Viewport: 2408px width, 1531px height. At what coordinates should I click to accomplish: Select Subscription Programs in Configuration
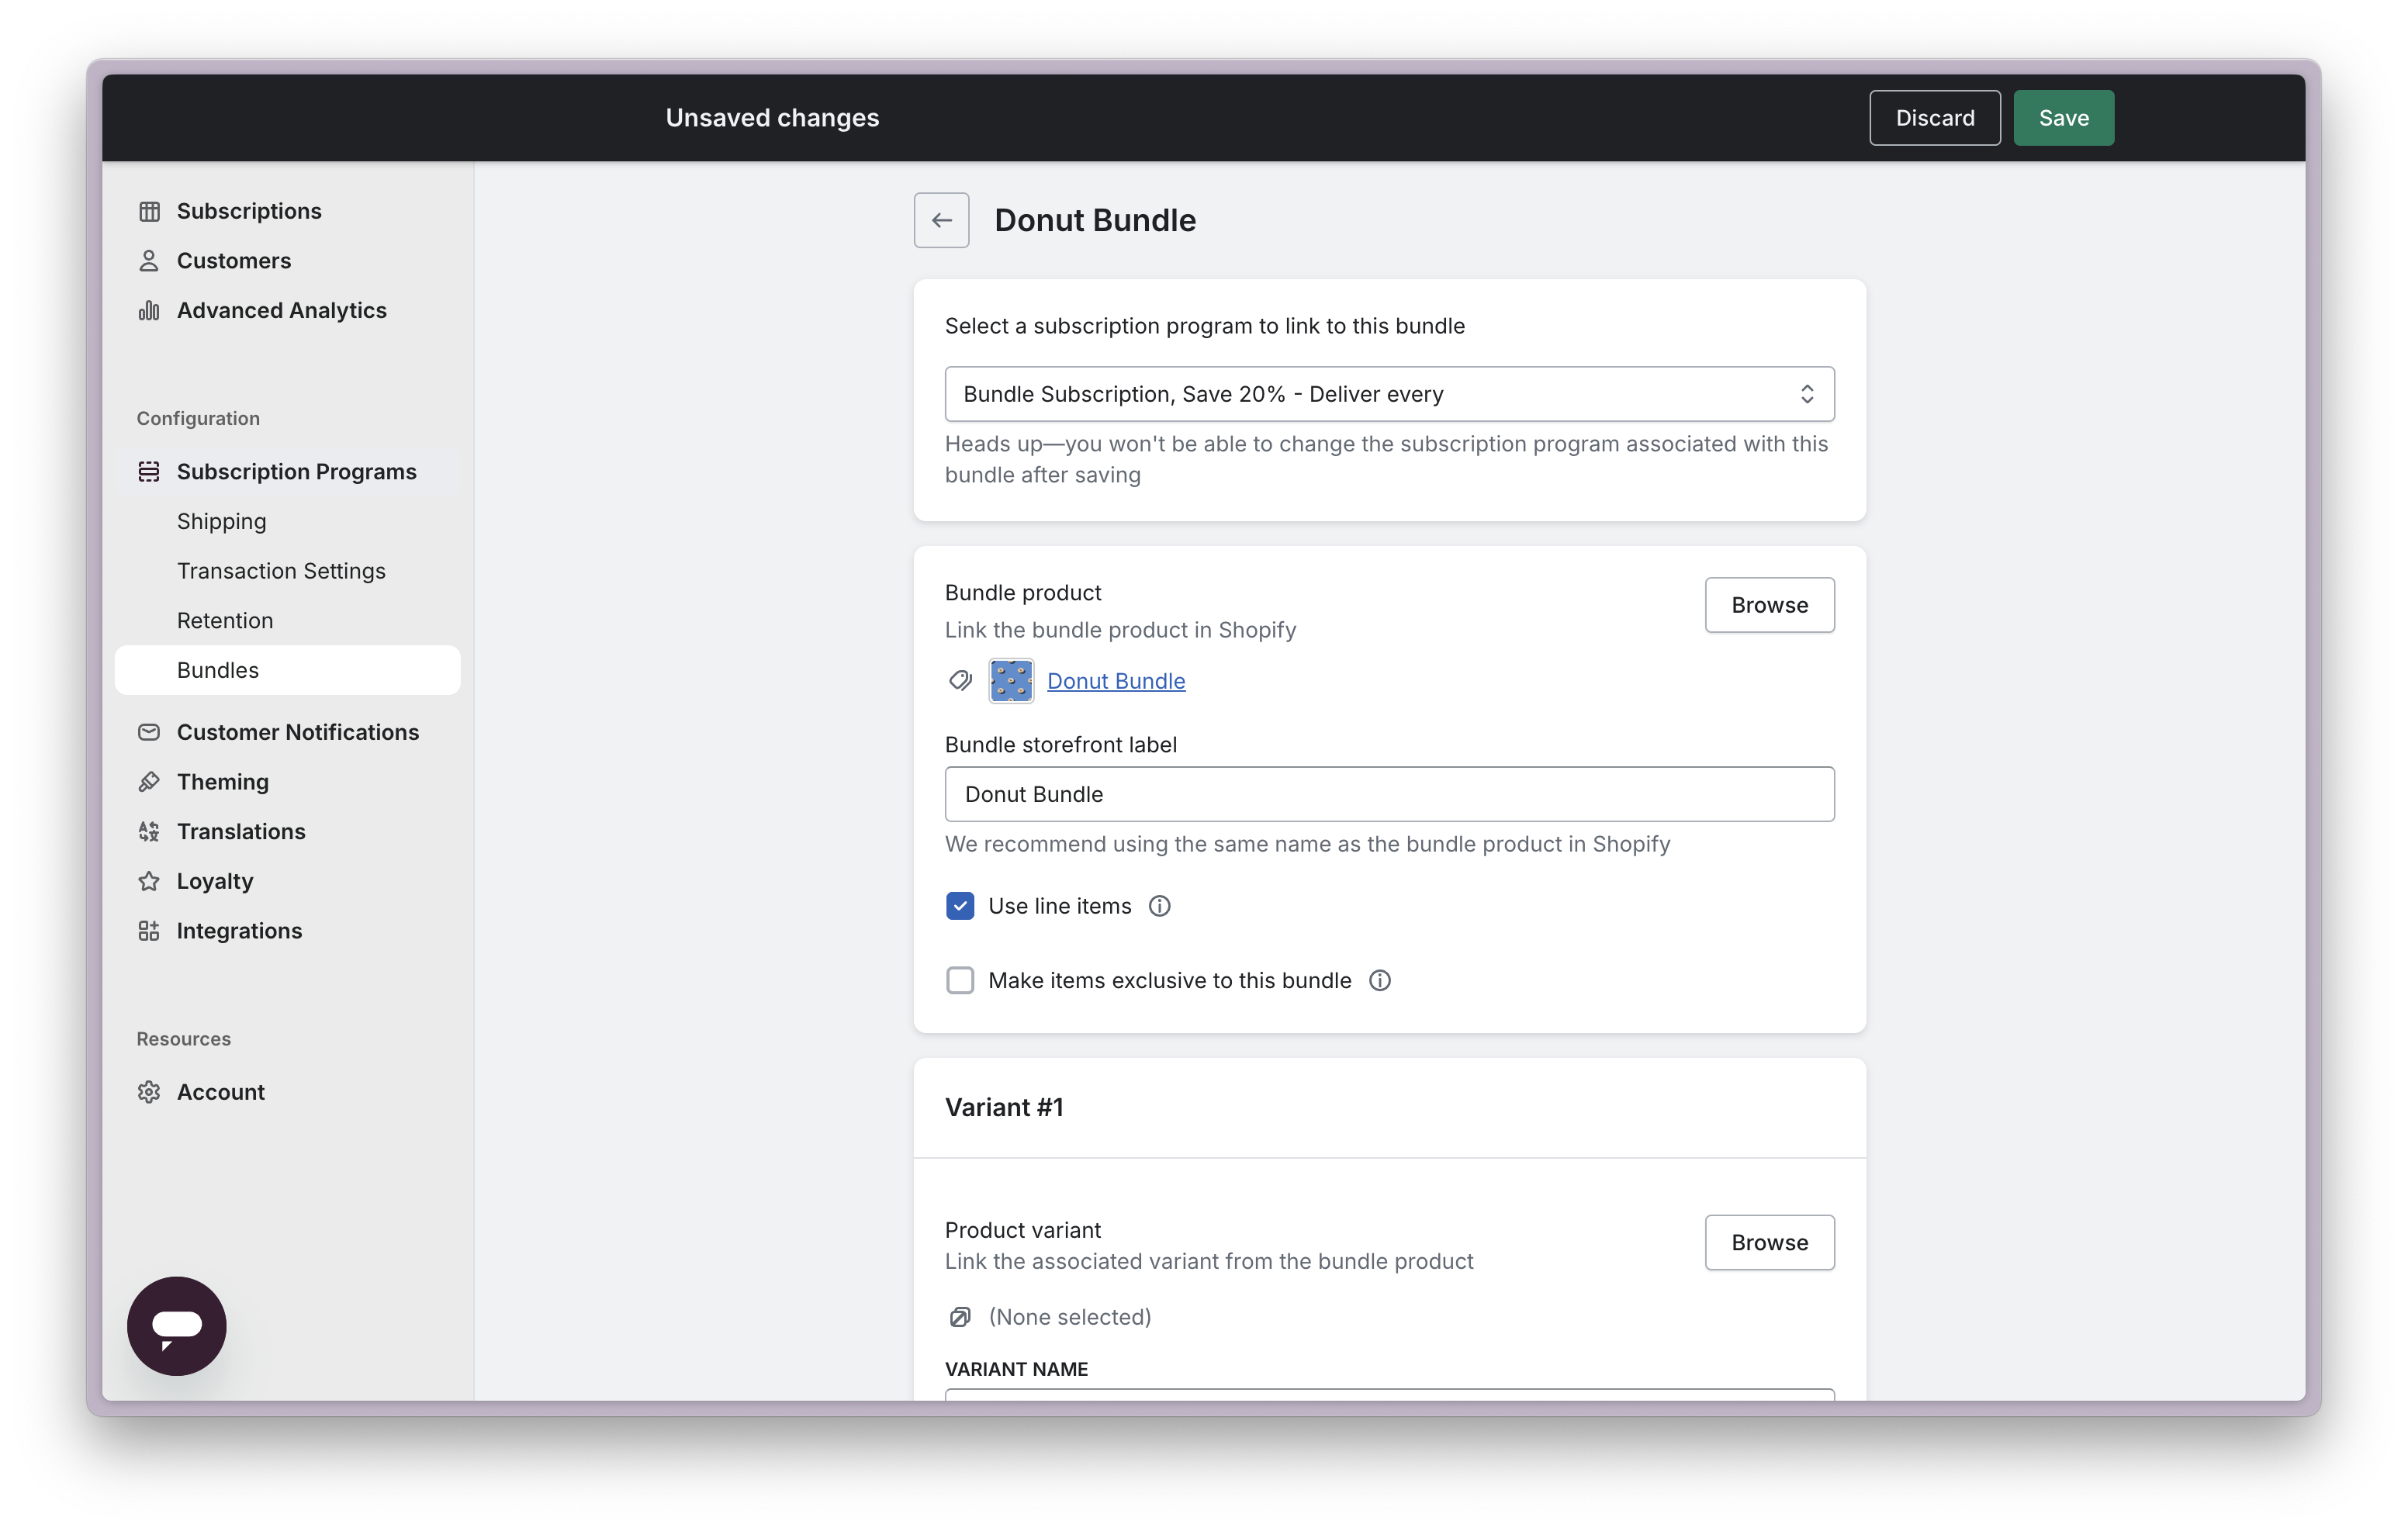click(297, 471)
